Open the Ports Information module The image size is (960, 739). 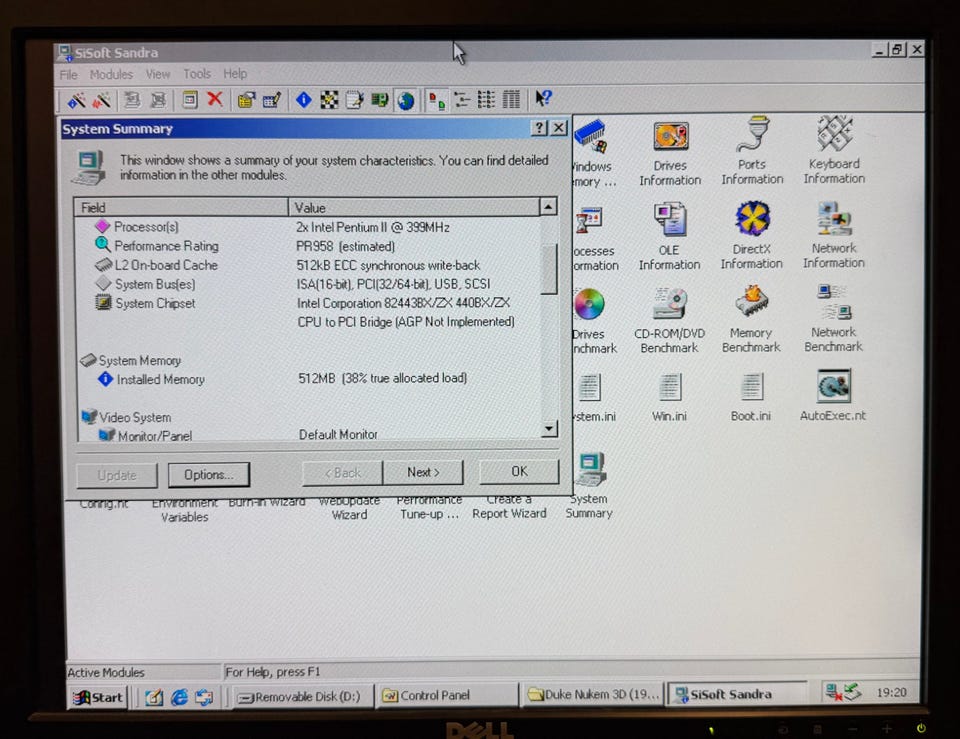coord(752,151)
